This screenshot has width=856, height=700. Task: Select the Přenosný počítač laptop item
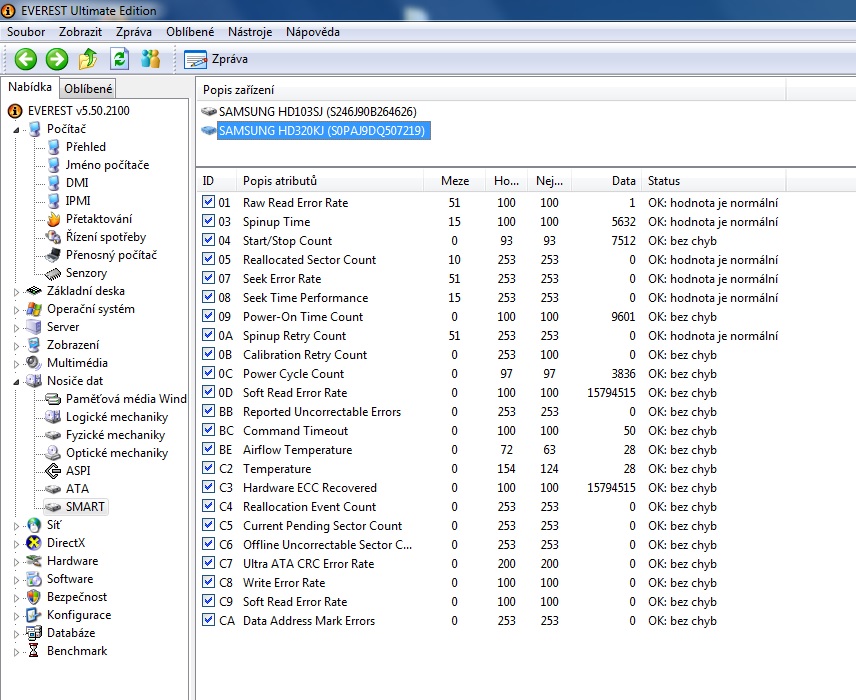click(x=102, y=255)
